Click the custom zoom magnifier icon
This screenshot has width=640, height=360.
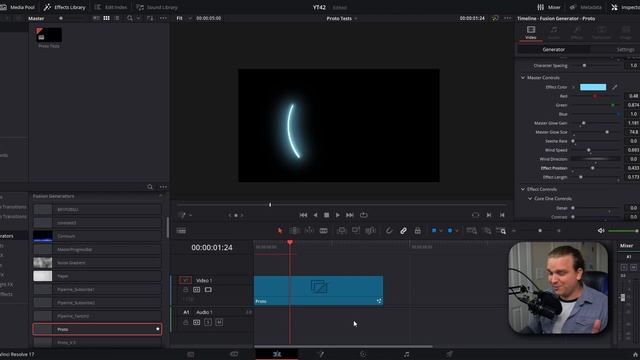point(501,231)
